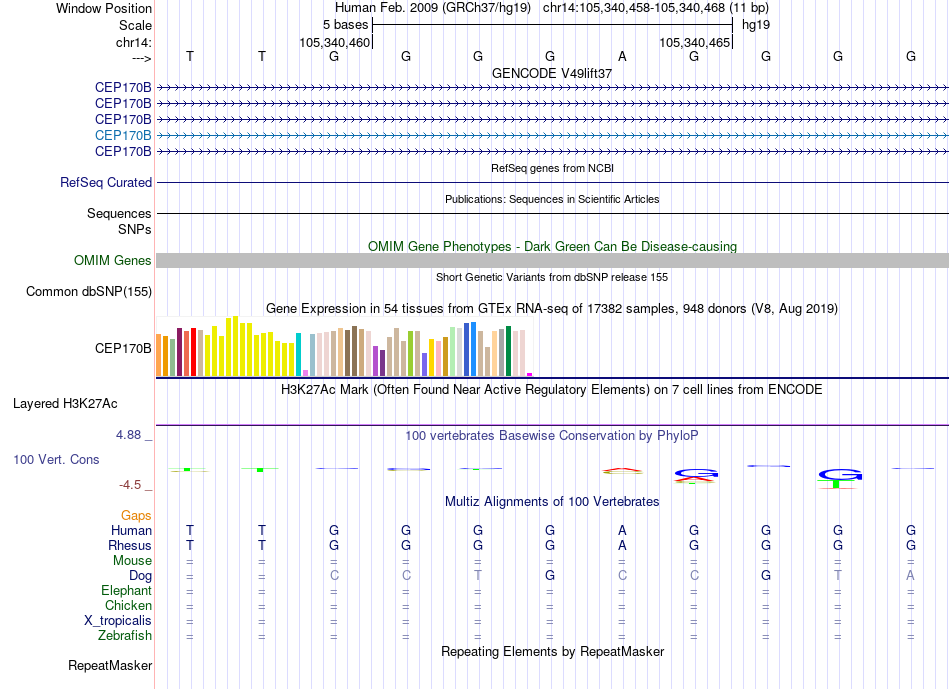Open the 'GENCODE V49lift37' track title
This screenshot has height=689, width=950.
pyautogui.click(x=552, y=73)
